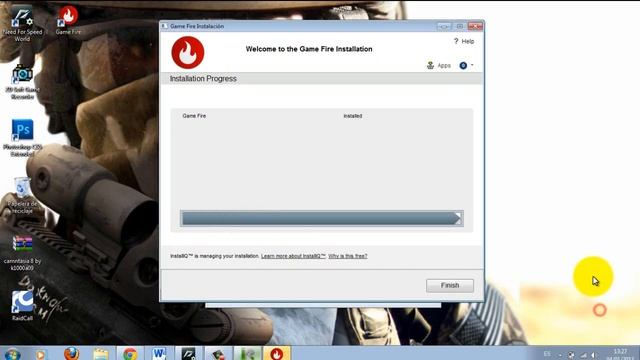The image size is (640, 360).
Task: Open File Explorer folder in taskbar
Action: pos(101,354)
